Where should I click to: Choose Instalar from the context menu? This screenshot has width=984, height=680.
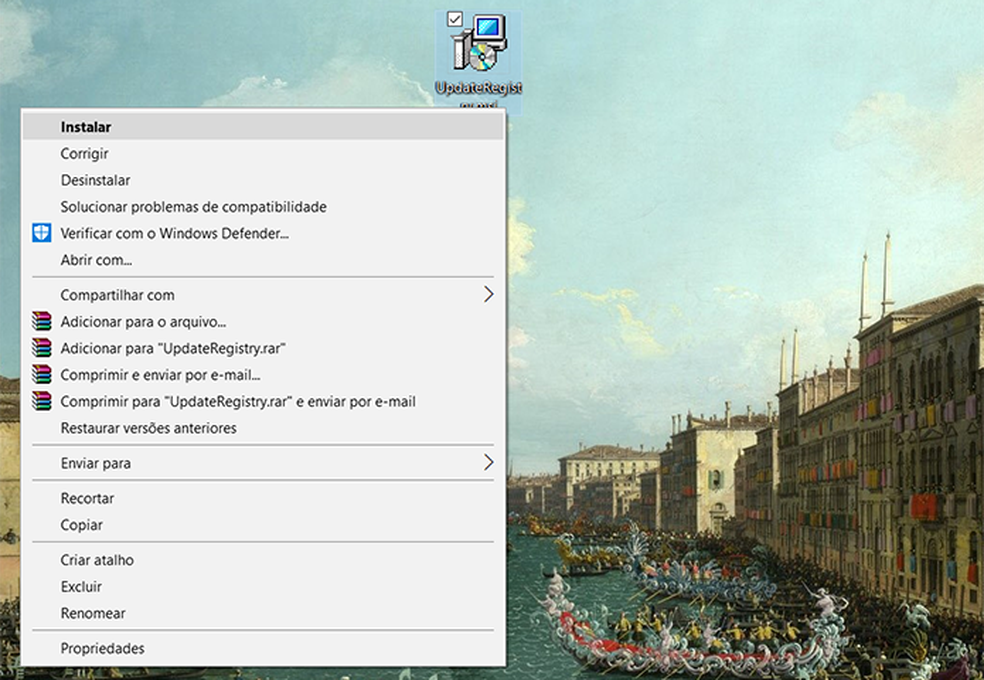coord(263,127)
